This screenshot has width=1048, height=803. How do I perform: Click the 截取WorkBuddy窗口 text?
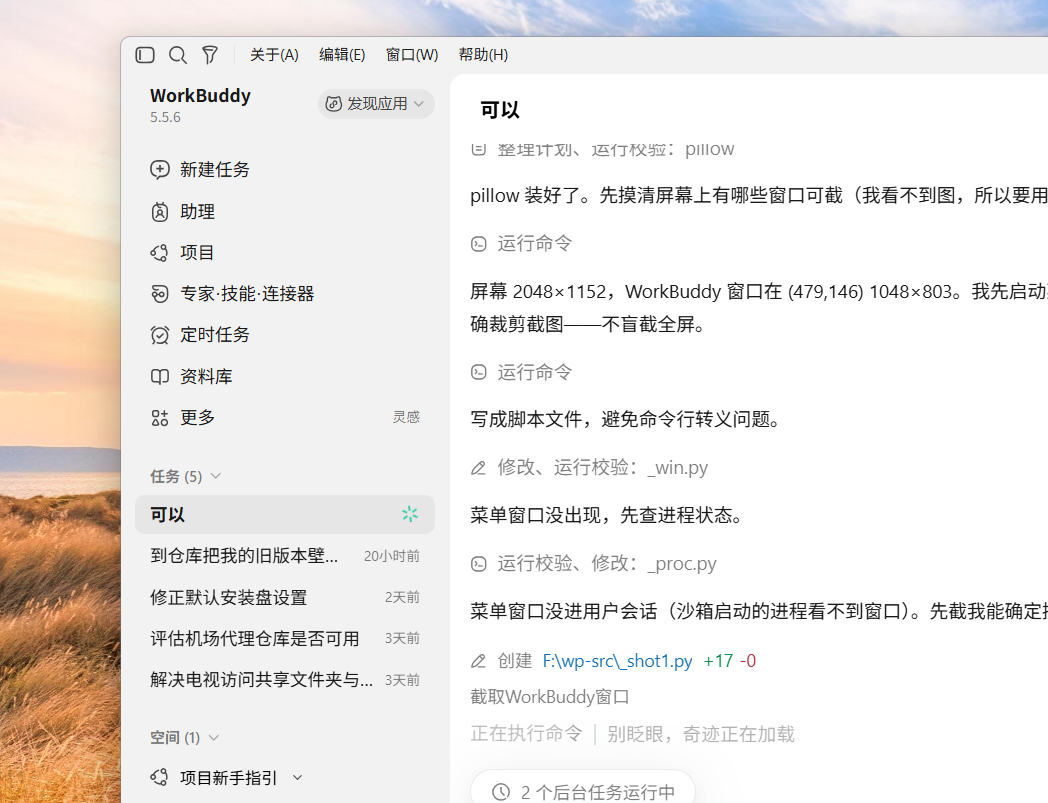tap(550, 697)
